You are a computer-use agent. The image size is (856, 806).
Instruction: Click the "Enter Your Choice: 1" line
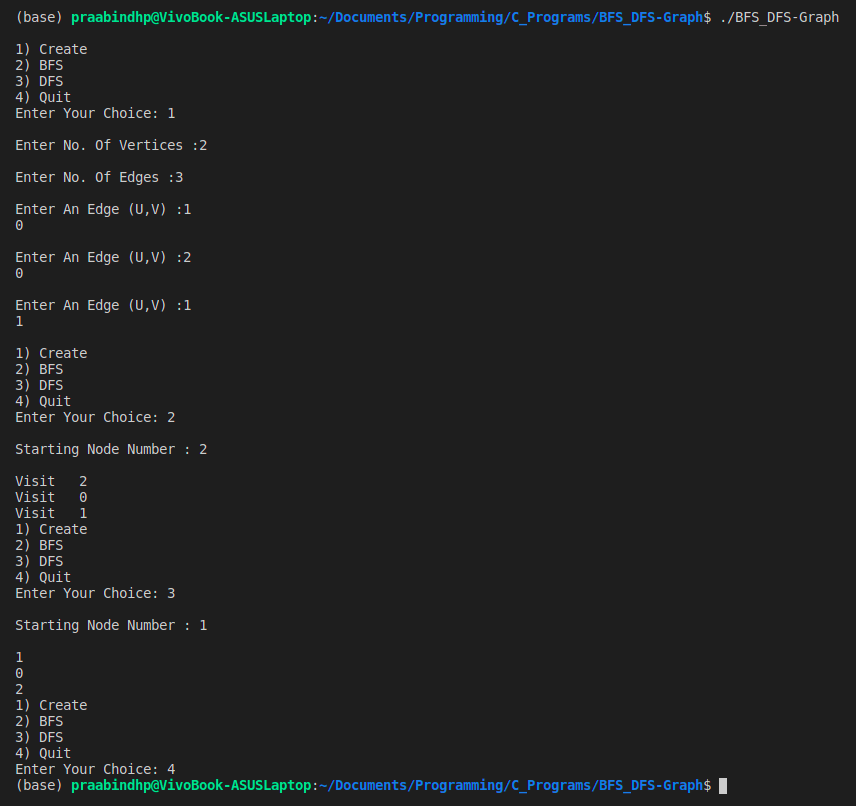click(96, 113)
